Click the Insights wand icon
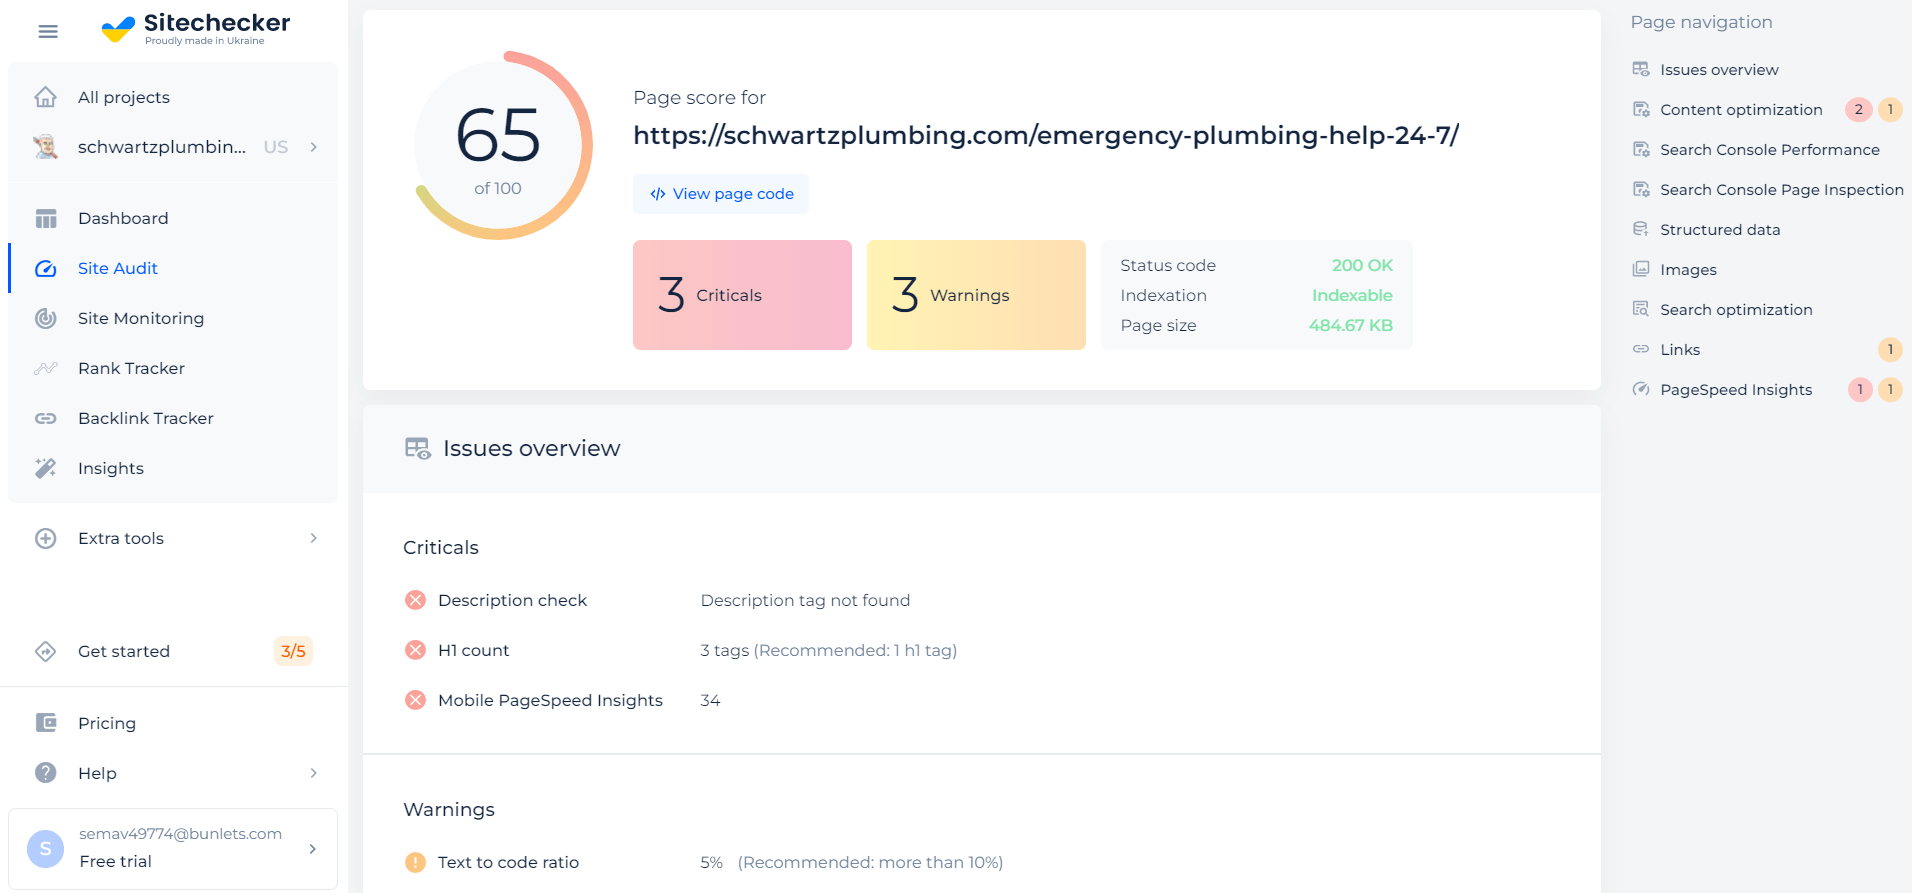 click(46, 468)
